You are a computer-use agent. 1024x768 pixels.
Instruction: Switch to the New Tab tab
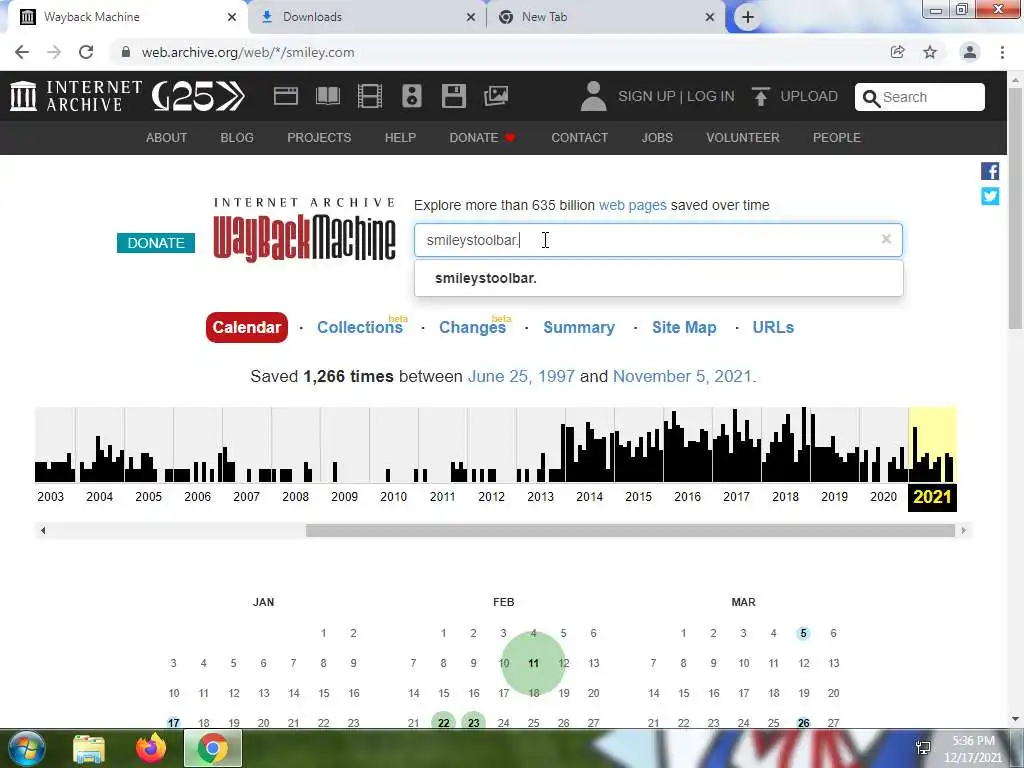pos(606,17)
